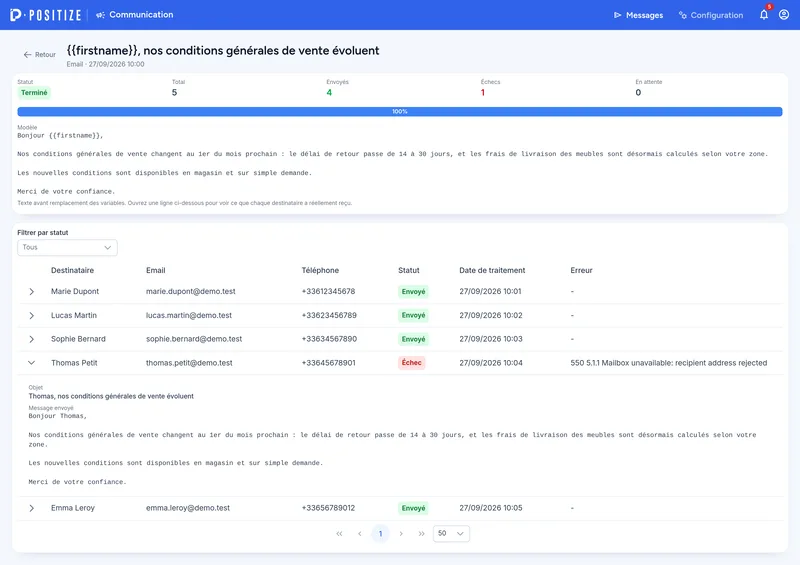The height and width of the screenshot is (565, 800).
Task: Expand the Marie Dupont row
Action: coord(32,291)
